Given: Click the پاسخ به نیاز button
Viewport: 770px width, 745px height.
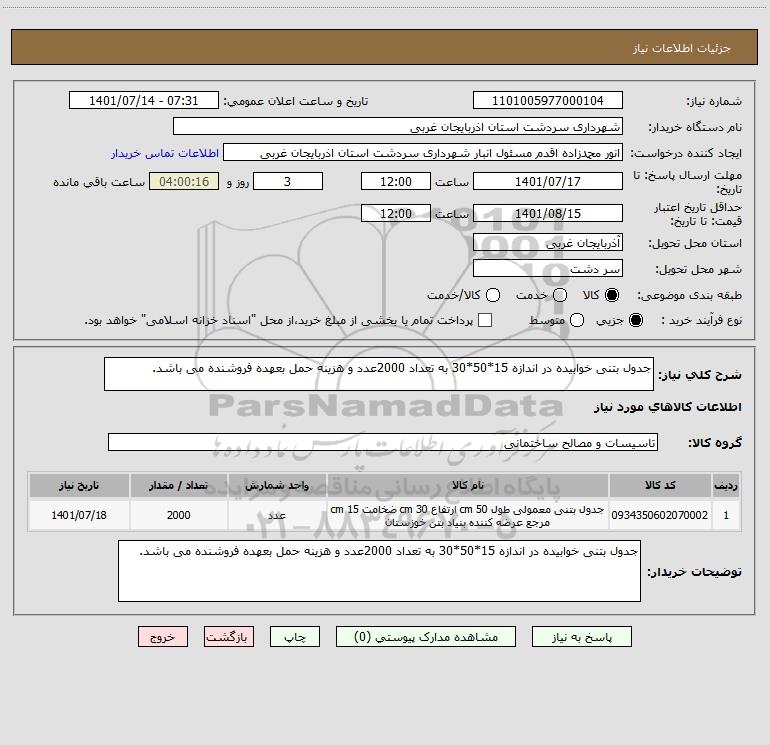Looking at the screenshot, I should [x=582, y=637].
